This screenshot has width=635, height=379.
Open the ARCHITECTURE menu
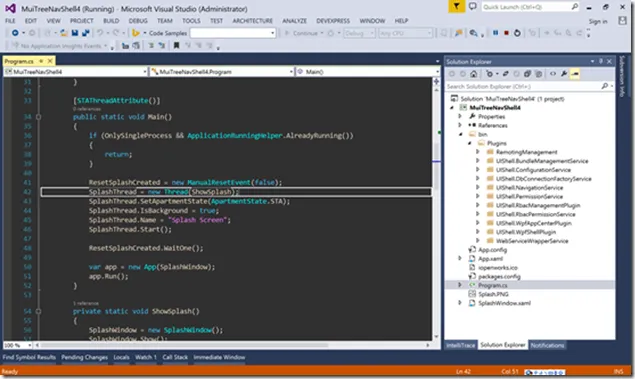tap(252, 21)
